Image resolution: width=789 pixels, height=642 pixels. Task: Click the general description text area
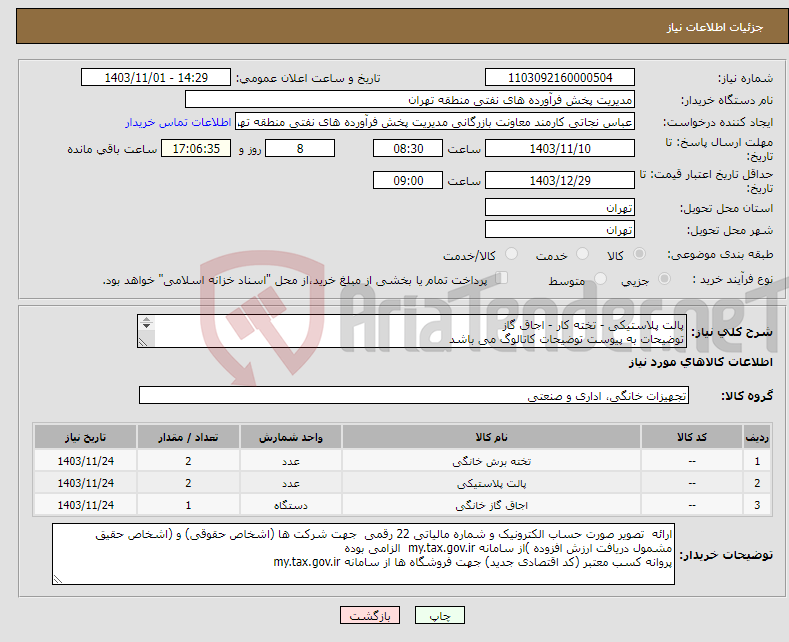[x=412, y=331]
